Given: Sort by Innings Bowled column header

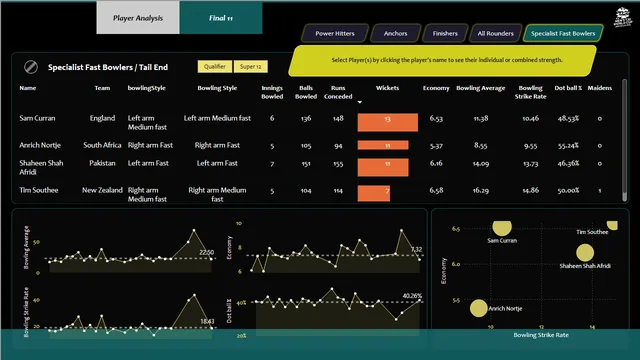Looking at the screenshot, I should pyautogui.click(x=272, y=92).
